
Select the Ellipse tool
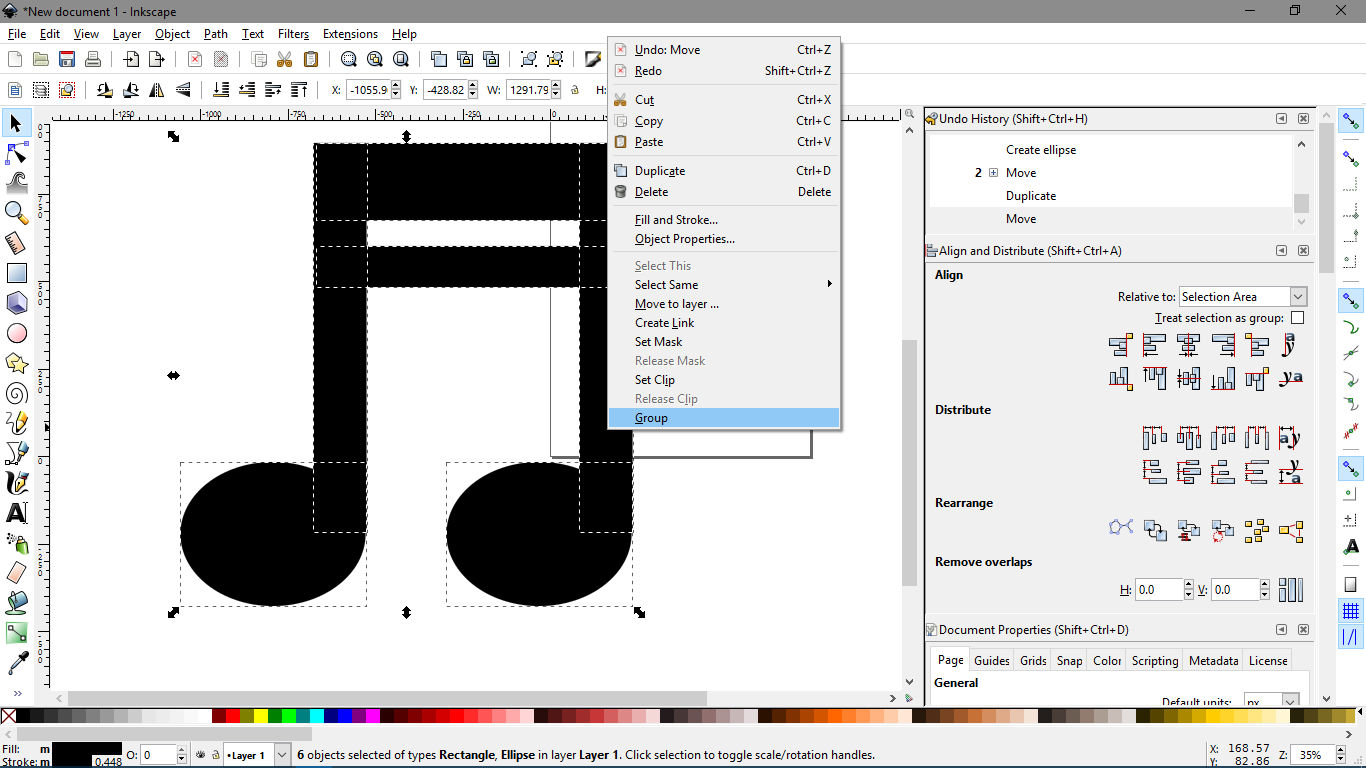16,333
